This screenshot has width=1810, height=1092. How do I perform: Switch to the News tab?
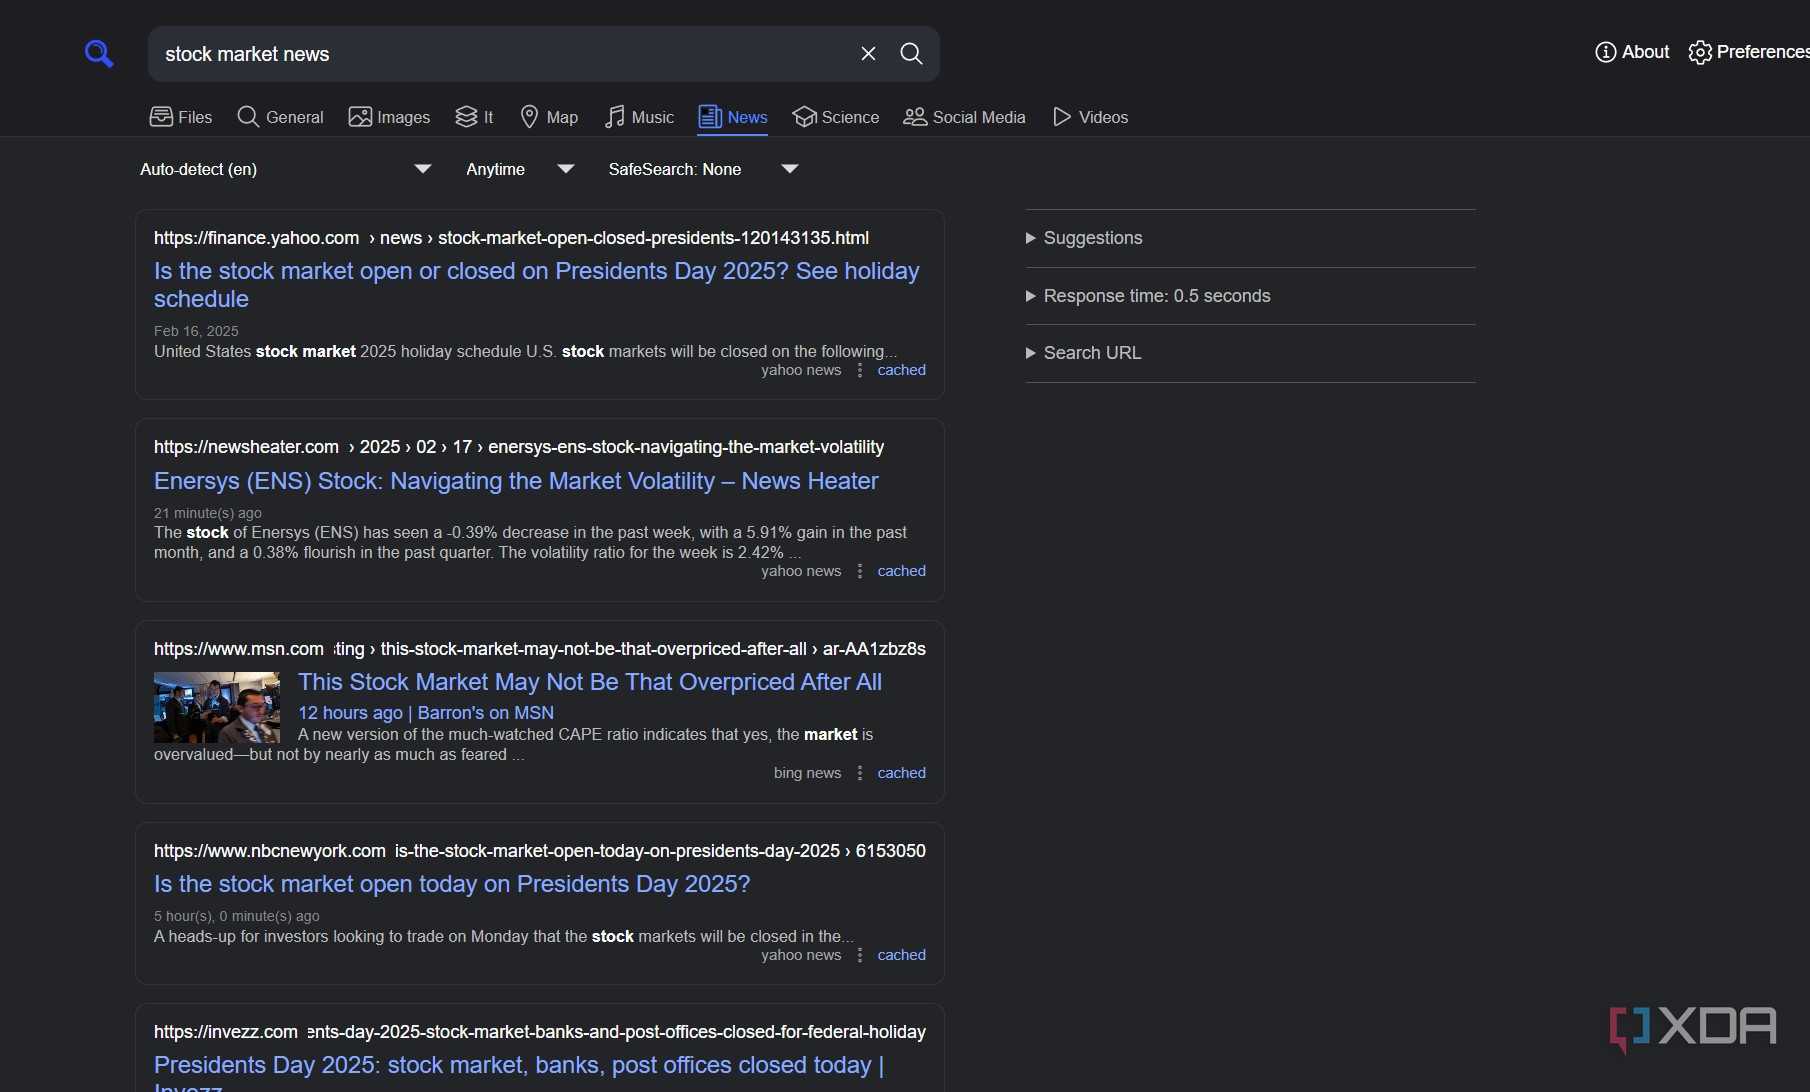733,117
